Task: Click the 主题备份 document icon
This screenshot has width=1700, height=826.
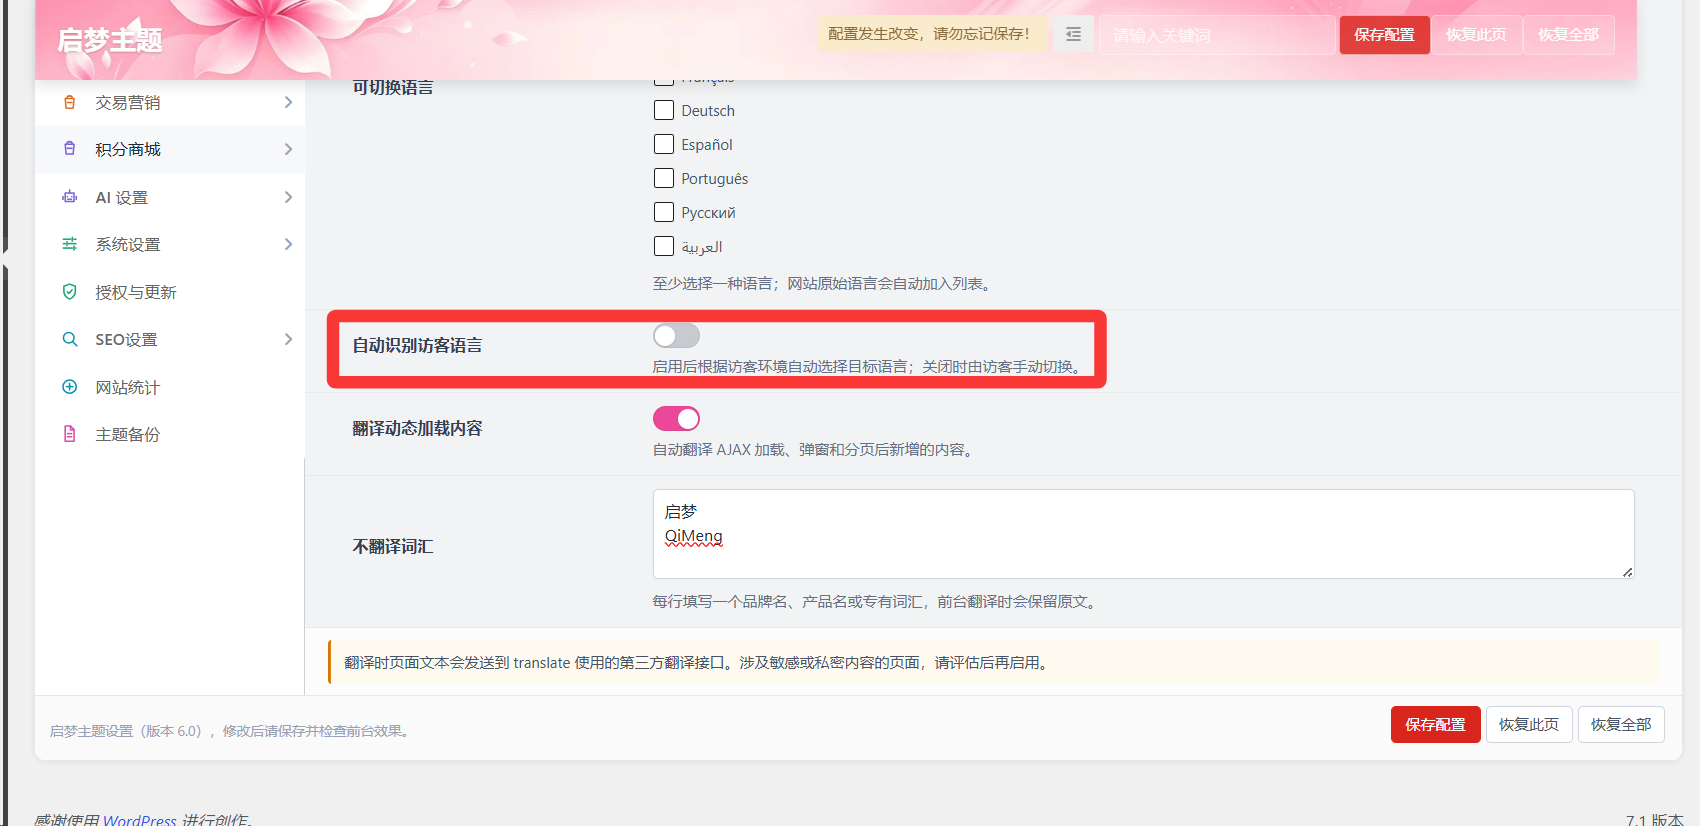Action: click(x=69, y=434)
